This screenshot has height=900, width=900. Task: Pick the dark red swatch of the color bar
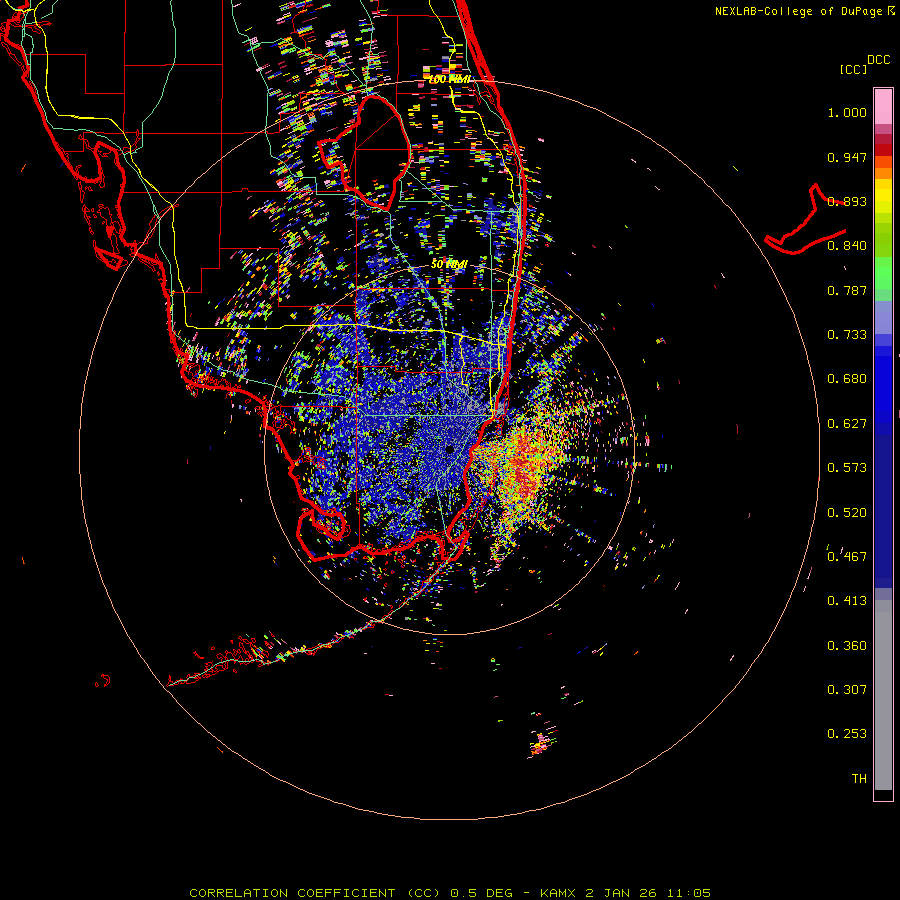[x=883, y=149]
